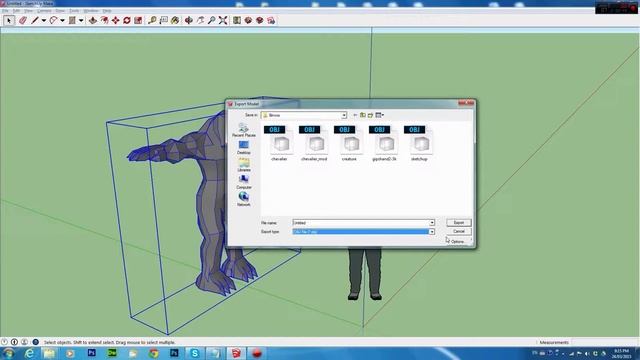The image size is (640, 360).
Task: Choose the Offset tool
Action: coord(104,20)
